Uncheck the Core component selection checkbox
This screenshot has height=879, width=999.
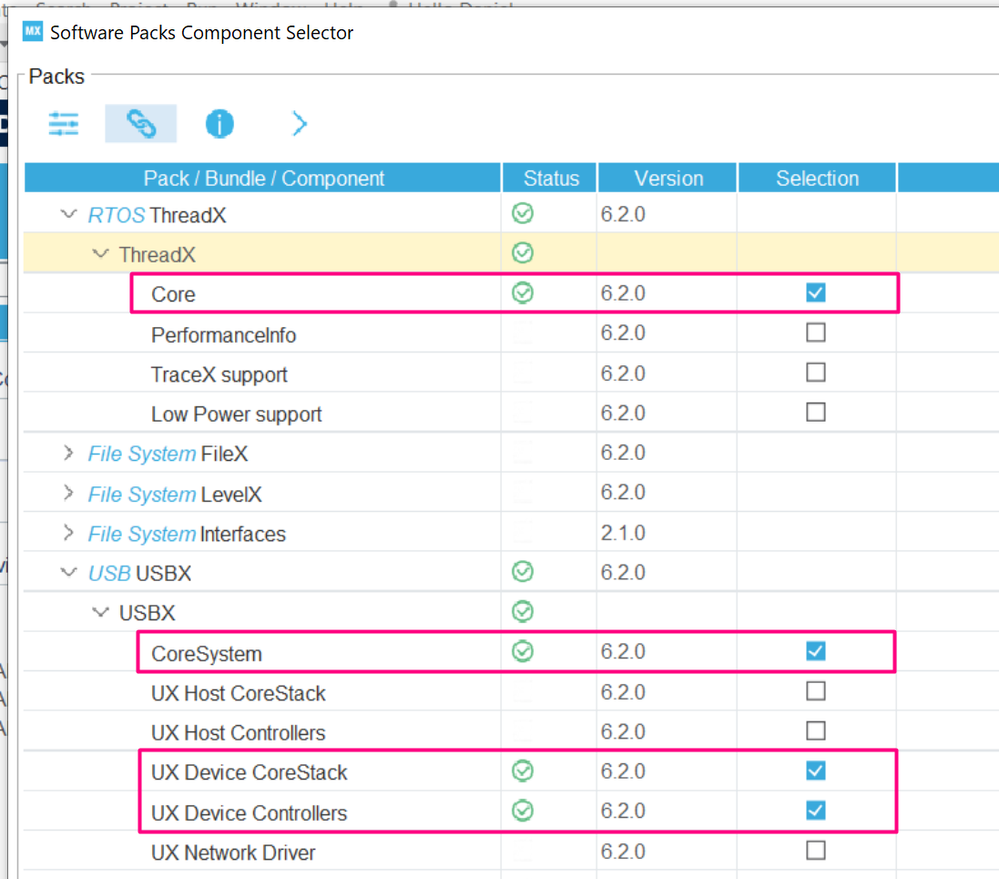(x=815, y=292)
